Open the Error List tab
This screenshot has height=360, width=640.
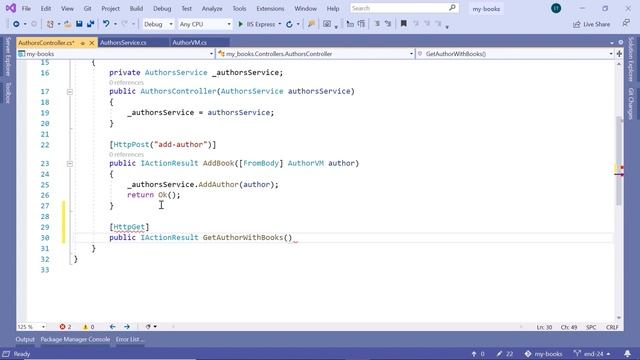tap(129, 339)
